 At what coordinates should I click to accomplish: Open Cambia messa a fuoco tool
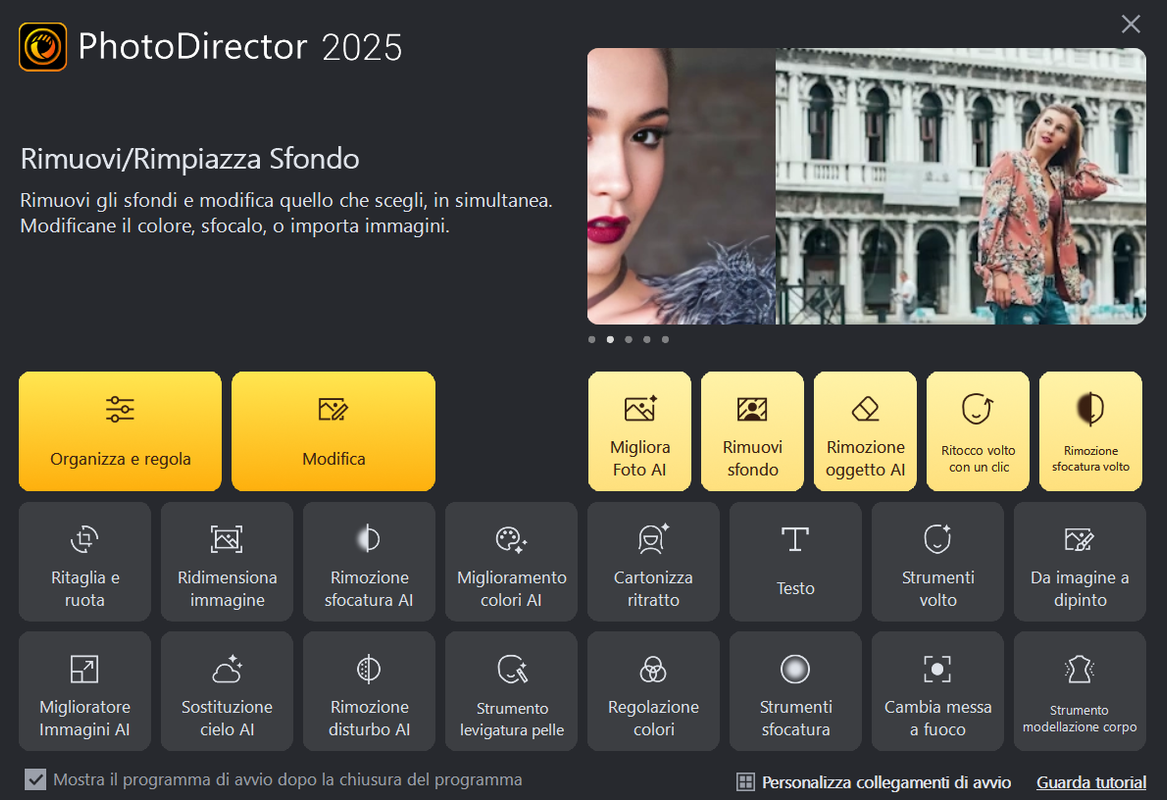938,691
